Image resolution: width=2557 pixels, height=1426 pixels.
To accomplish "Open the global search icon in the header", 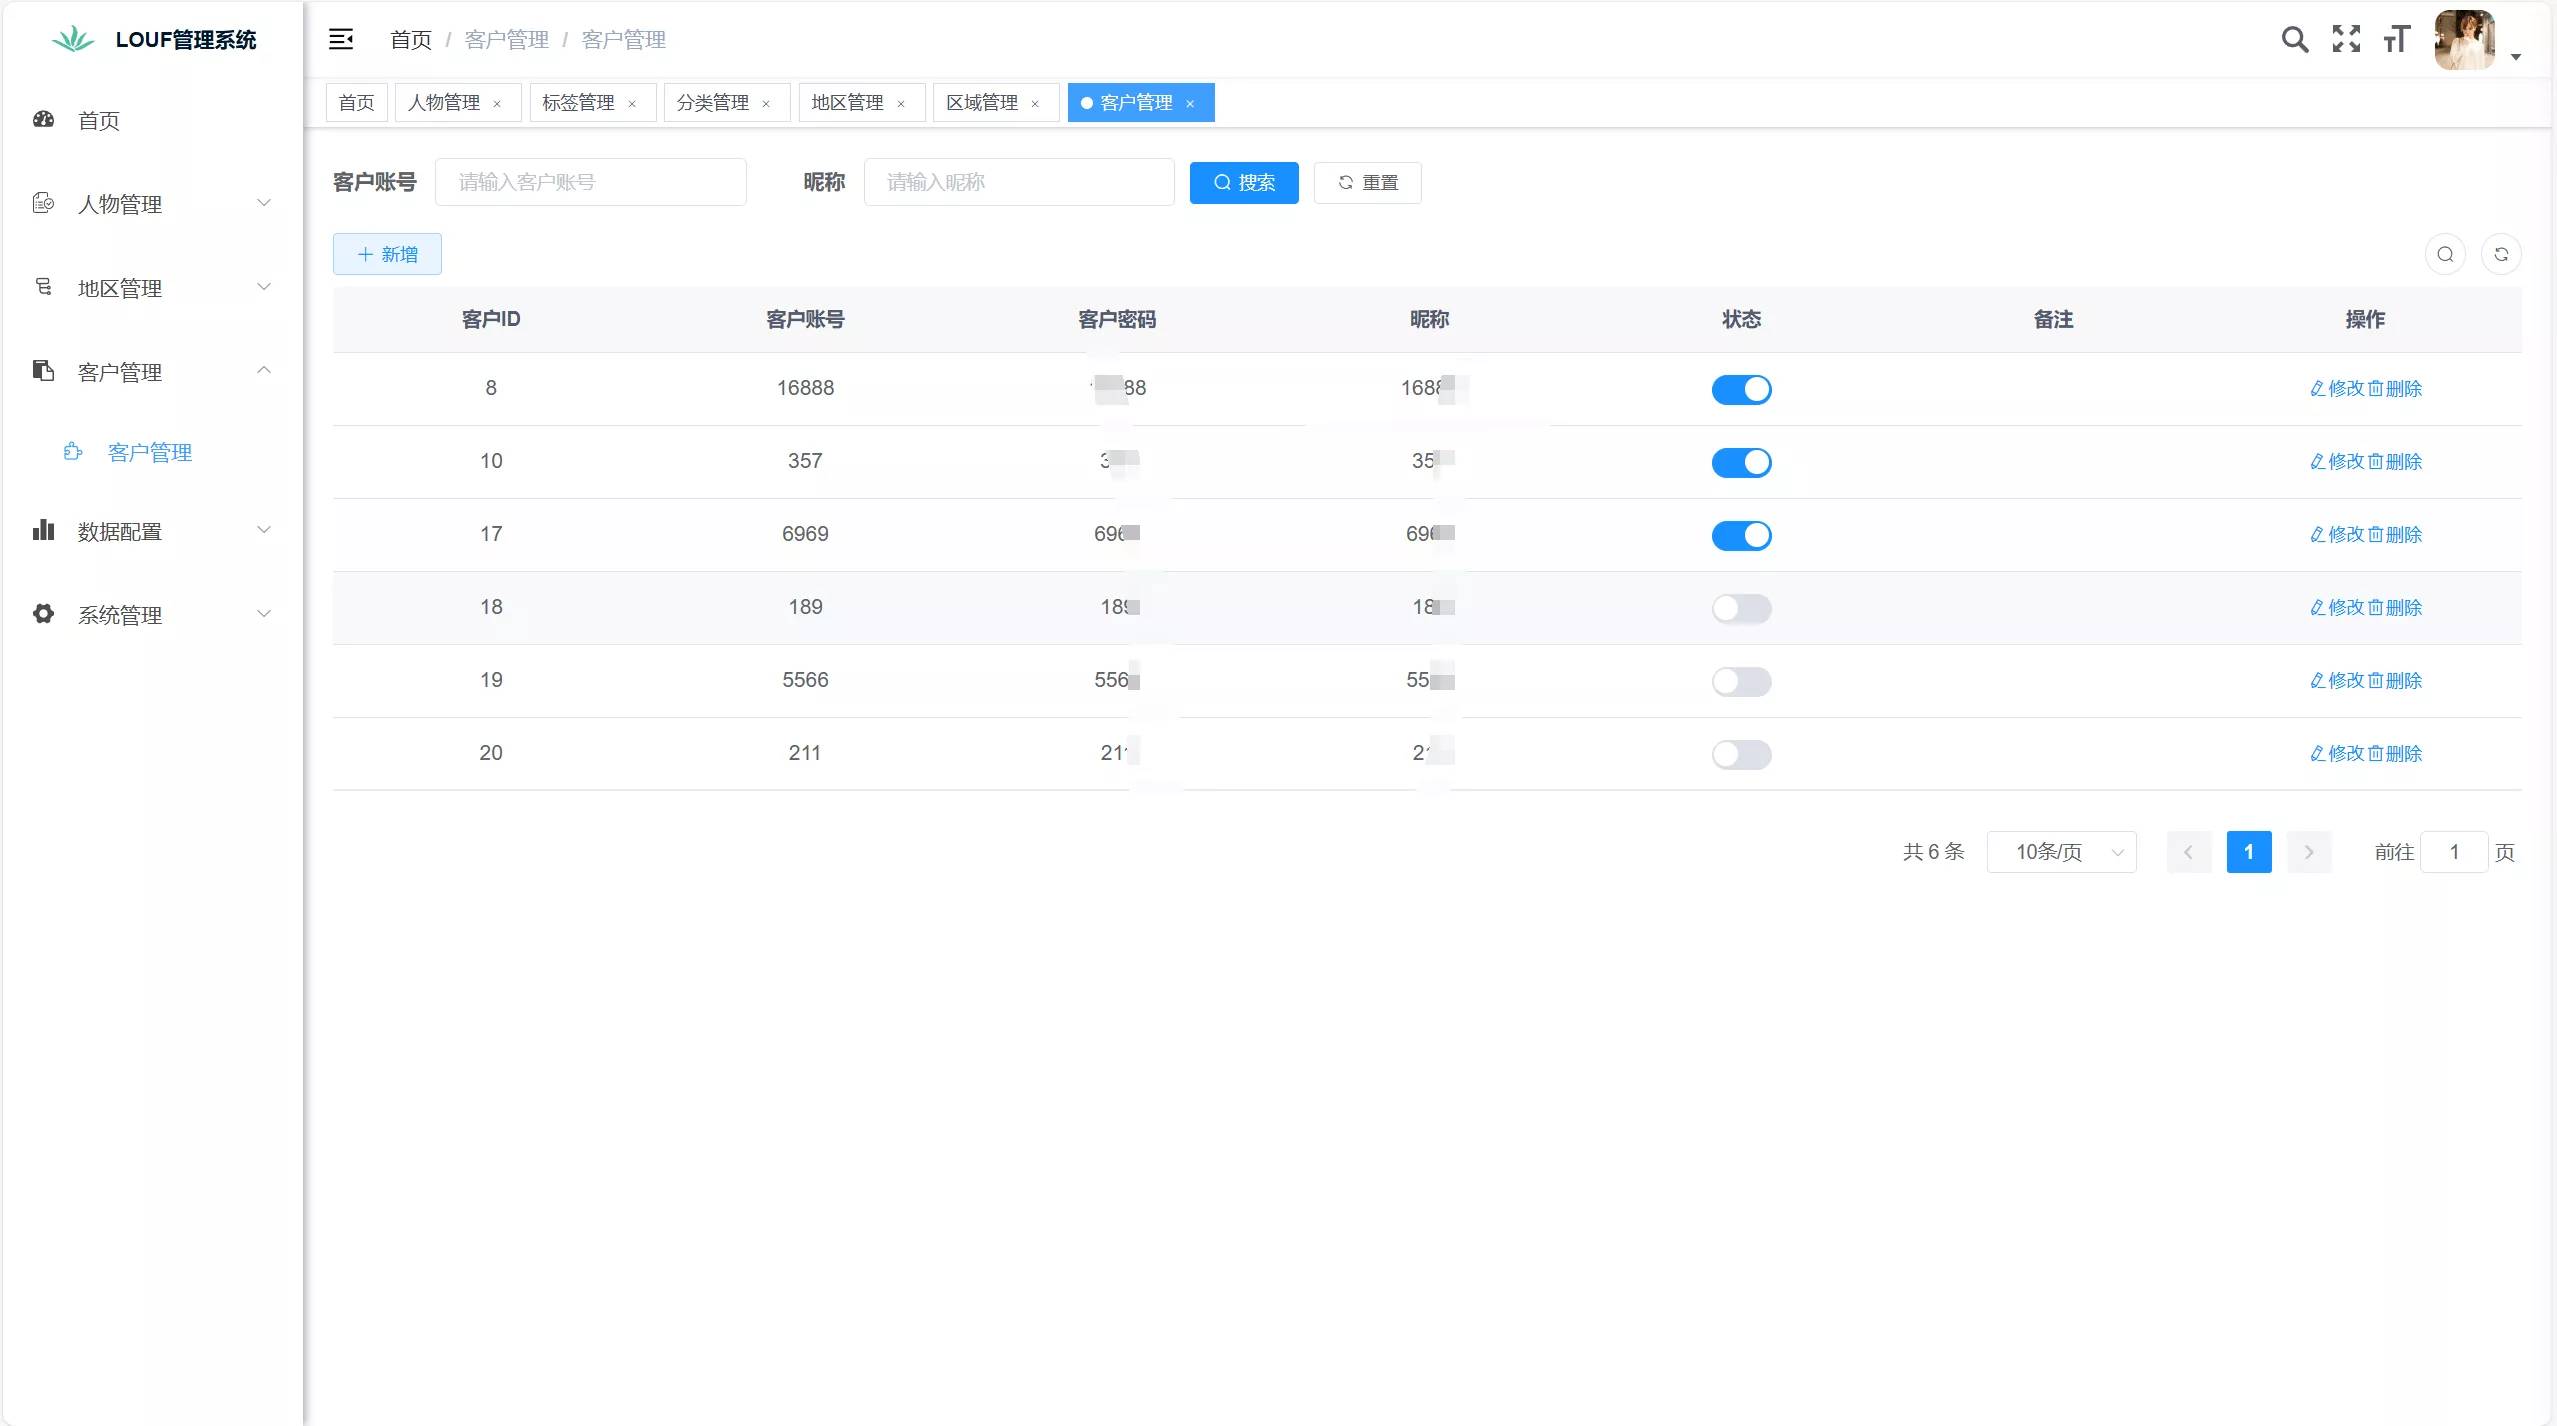I will coord(2295,39).
